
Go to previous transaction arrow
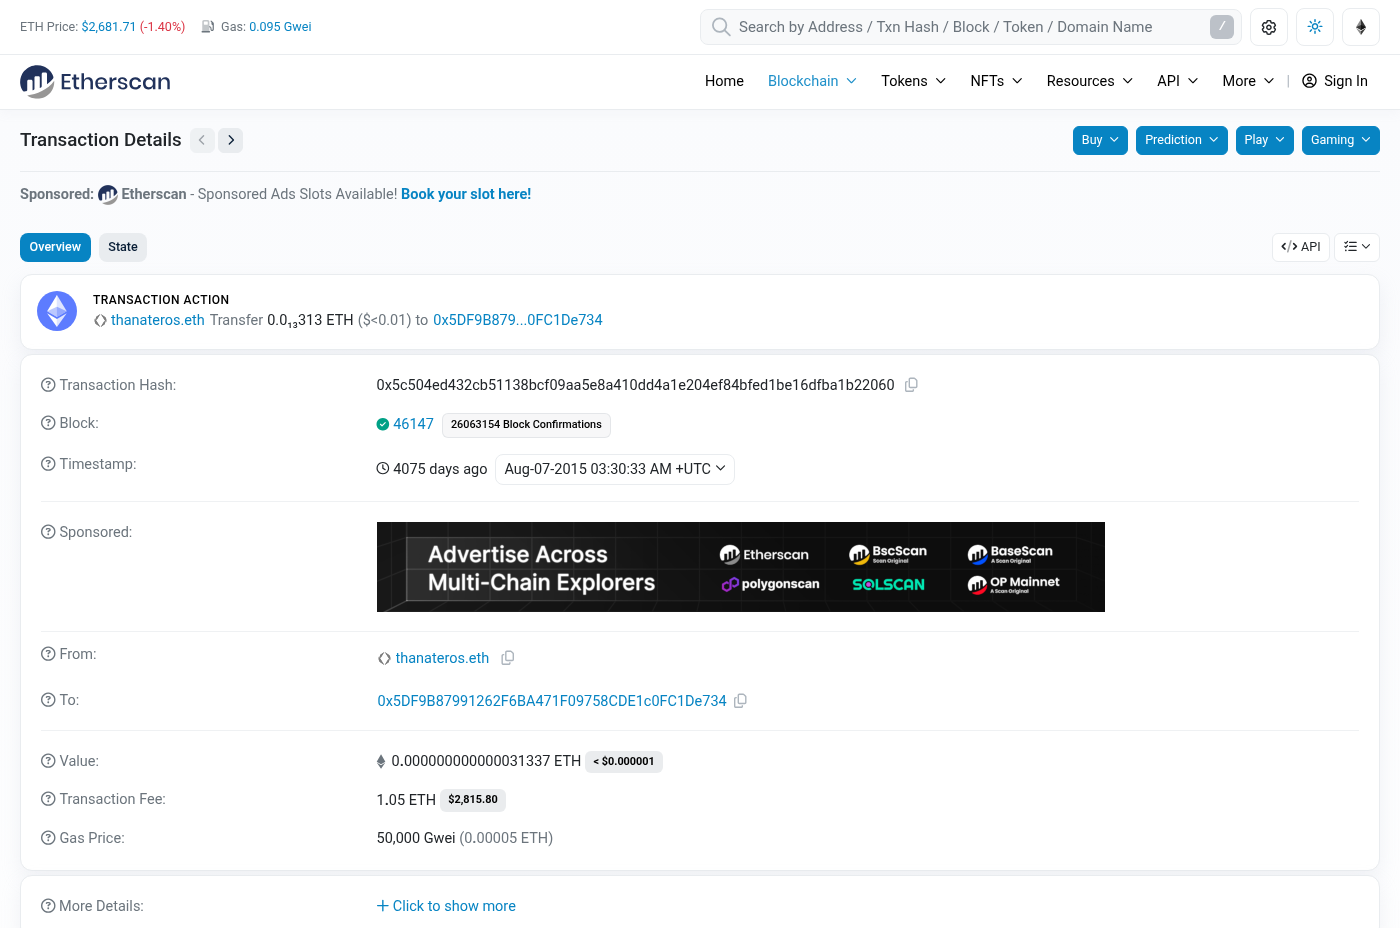point(202,140)
